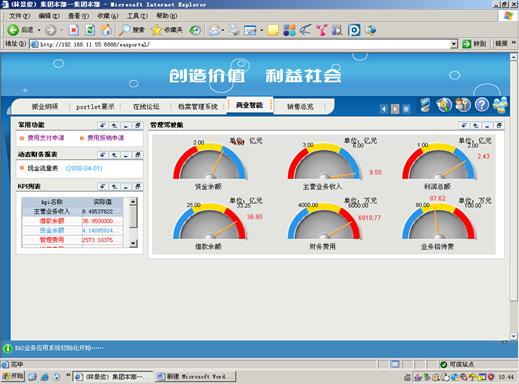The height and width of the screenshot is (384, 519).
Task: Expand the mail toolbar button dropdown arrow
Action: [222, 30]
